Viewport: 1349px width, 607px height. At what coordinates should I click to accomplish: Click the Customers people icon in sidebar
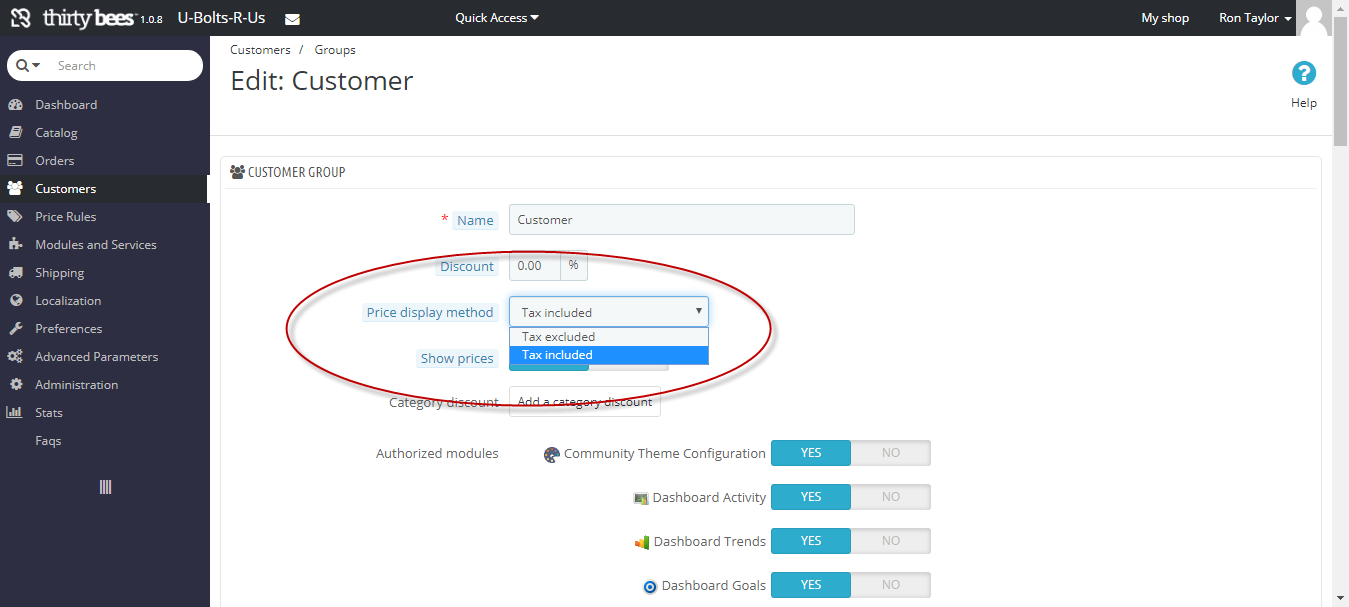point(15,189)
